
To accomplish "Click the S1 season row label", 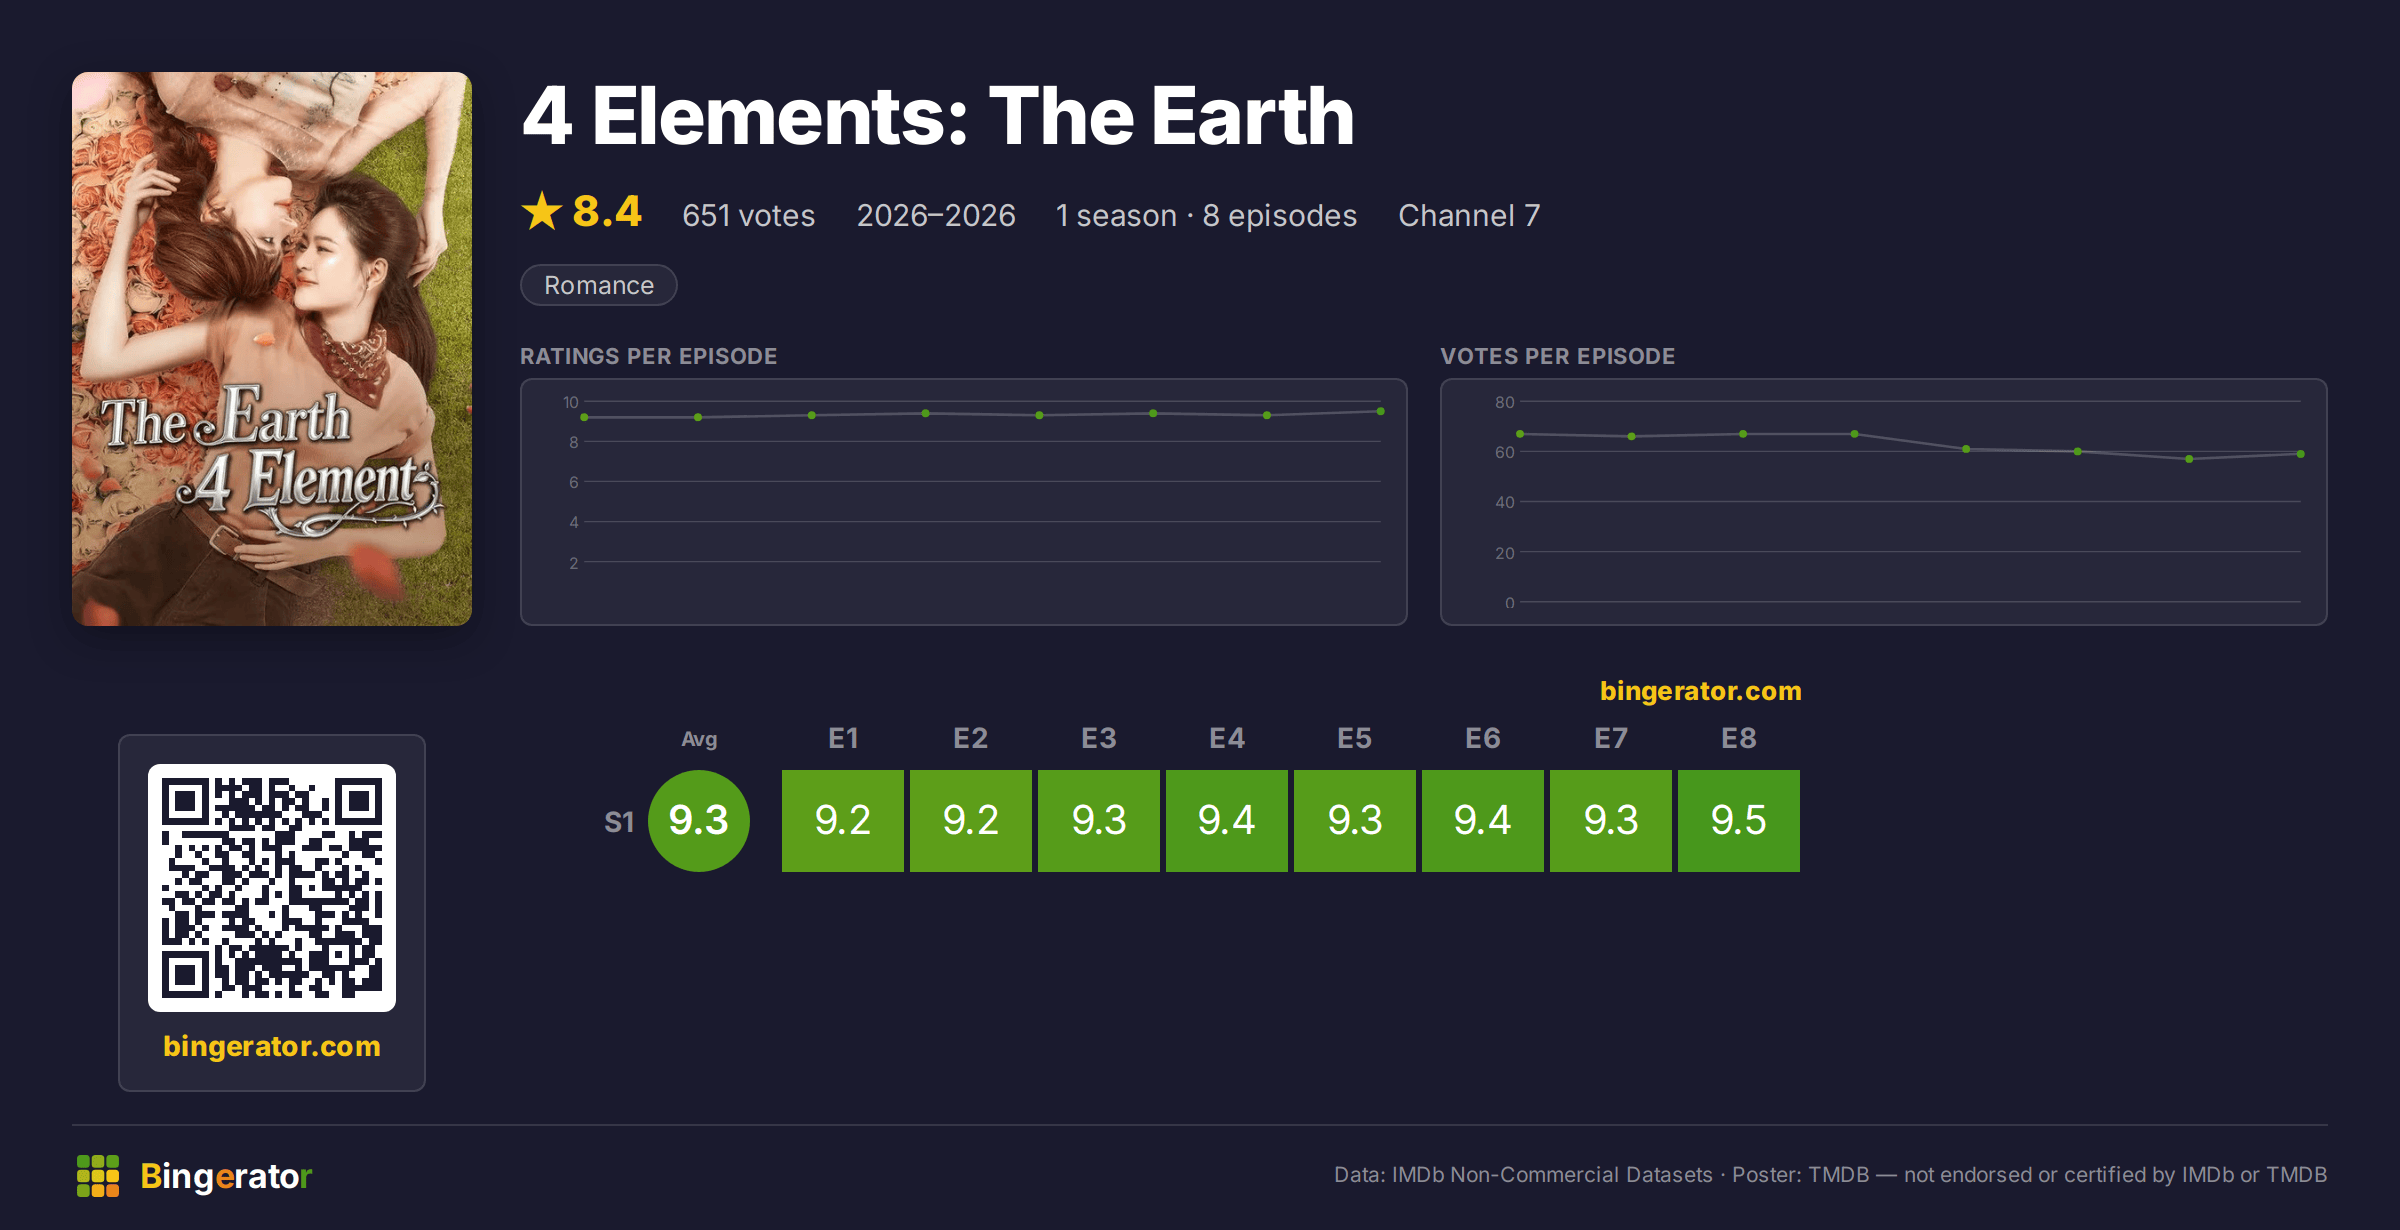I will coord(619,822).
